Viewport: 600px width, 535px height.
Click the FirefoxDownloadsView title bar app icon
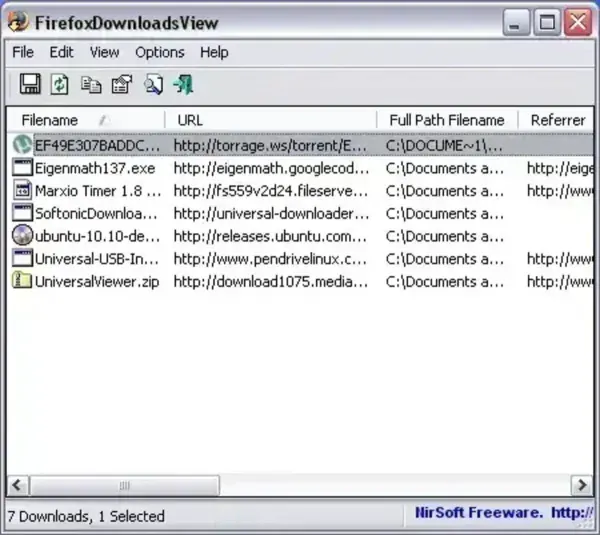pos(18,21)
